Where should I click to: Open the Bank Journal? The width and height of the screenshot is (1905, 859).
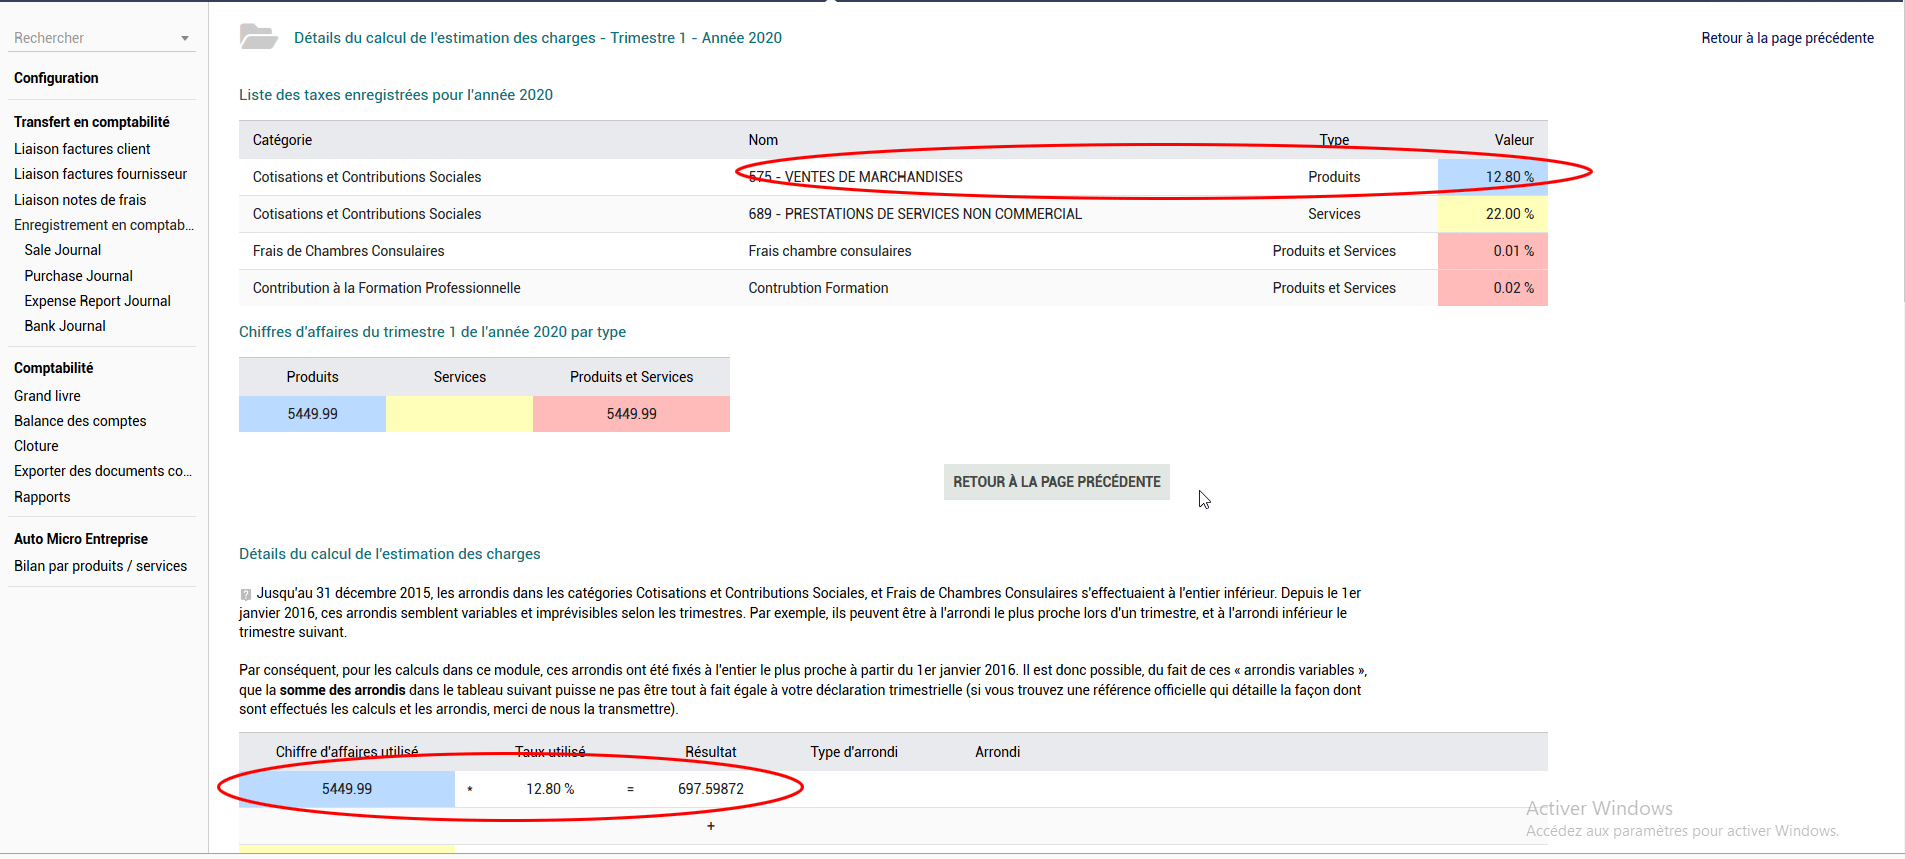coord(65,326)
